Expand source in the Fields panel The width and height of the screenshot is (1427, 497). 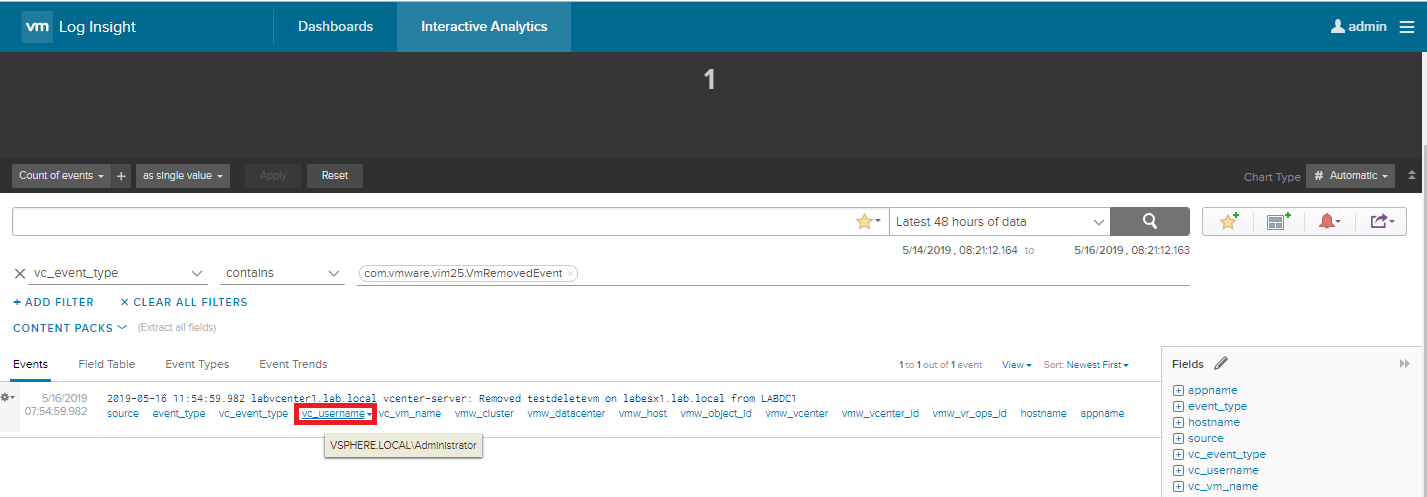[1179, 438]
